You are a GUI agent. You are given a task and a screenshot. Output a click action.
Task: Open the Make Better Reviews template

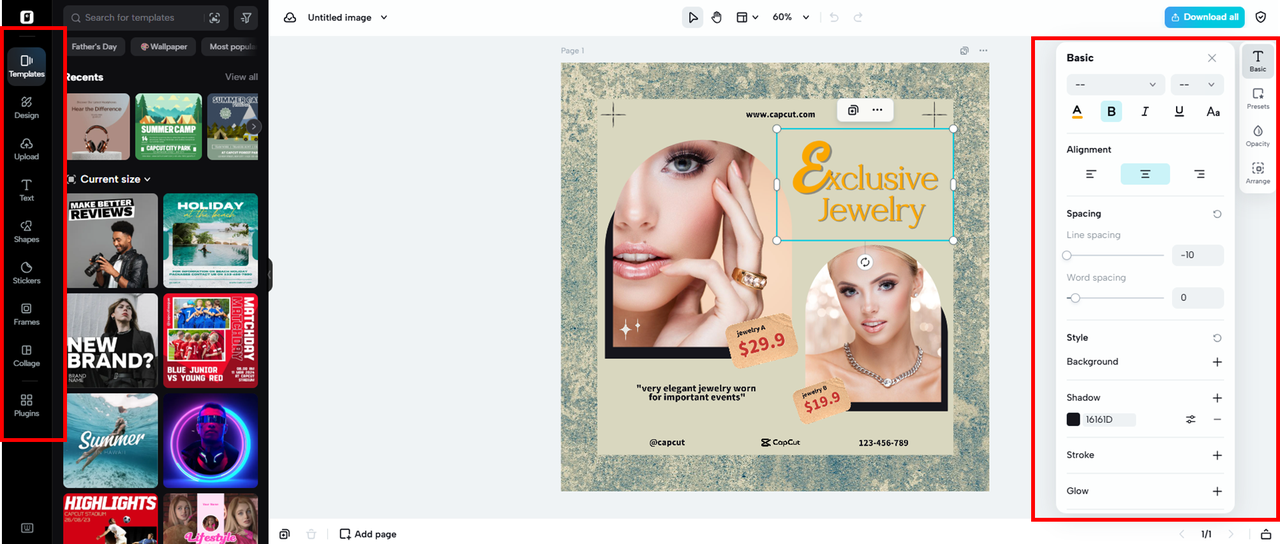click(111, 241)
